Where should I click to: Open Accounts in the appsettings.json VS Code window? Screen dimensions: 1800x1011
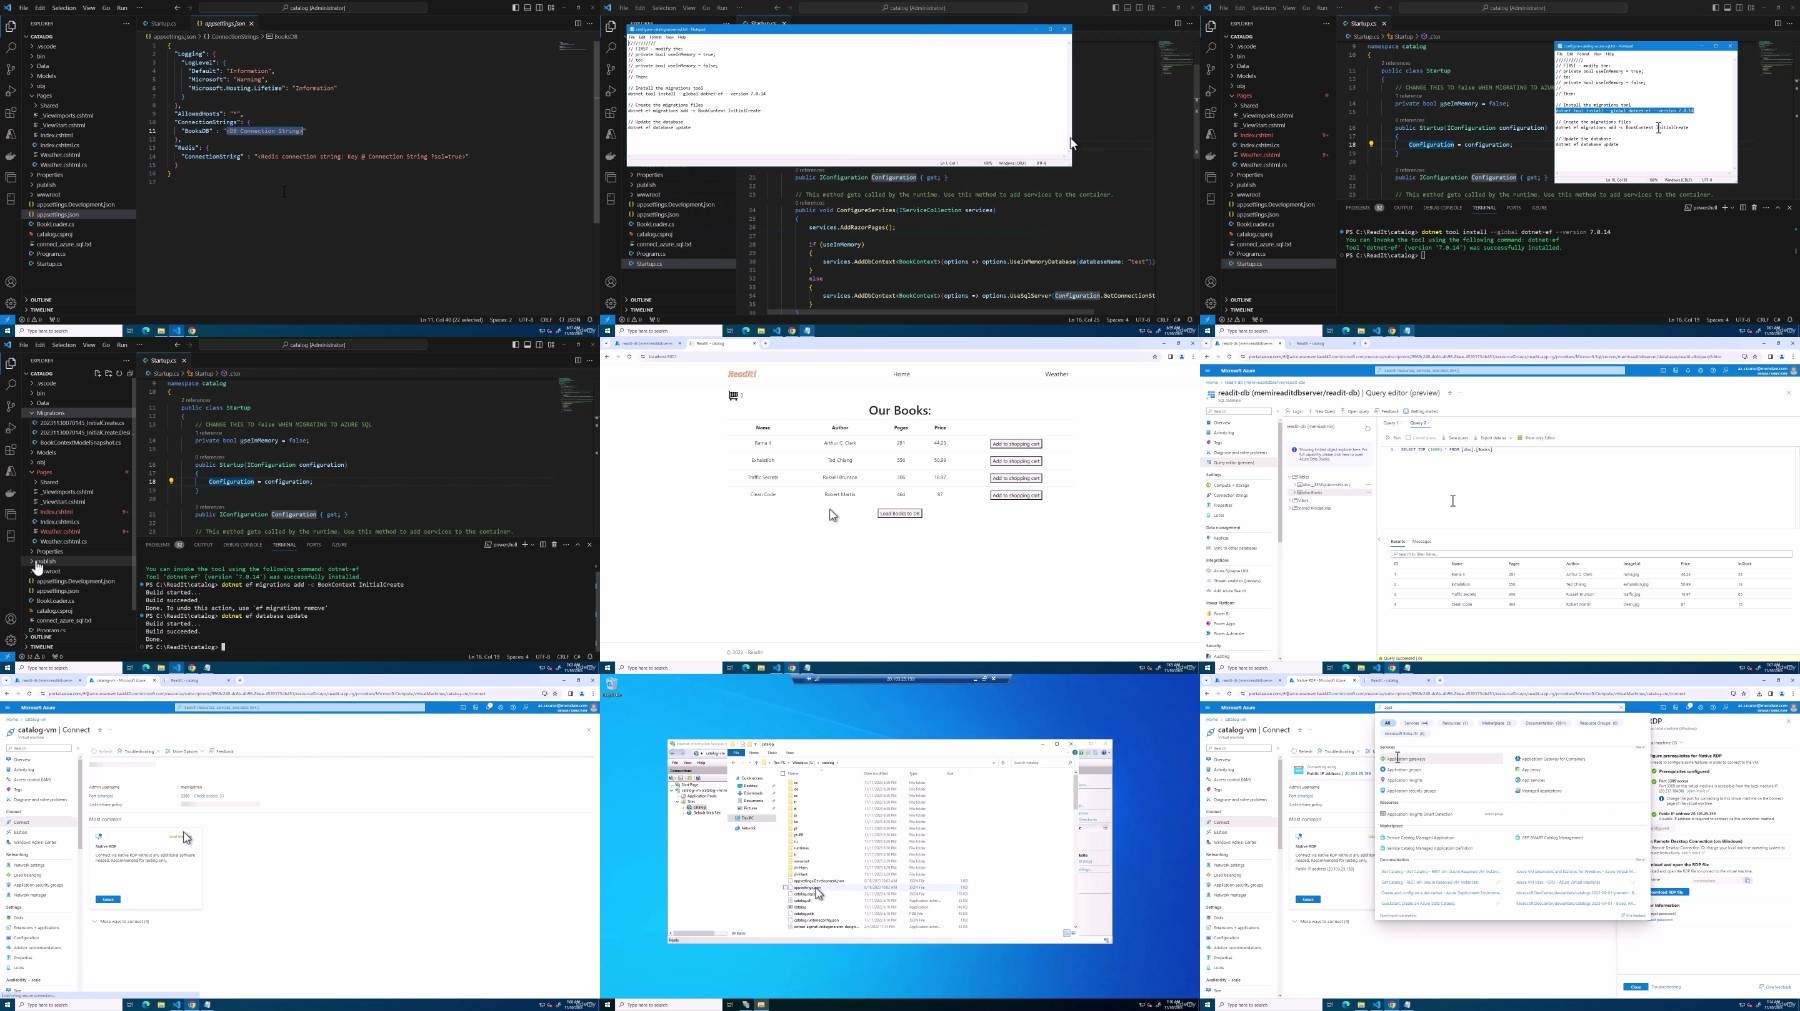[x=11, y=282]
